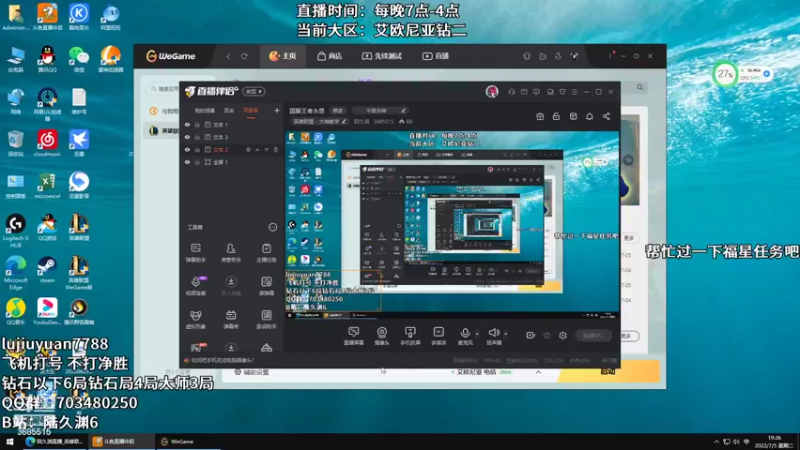Open settings gear for 文本 2 source
Viewport: 800px width, 450px height.
click(248, 149)
